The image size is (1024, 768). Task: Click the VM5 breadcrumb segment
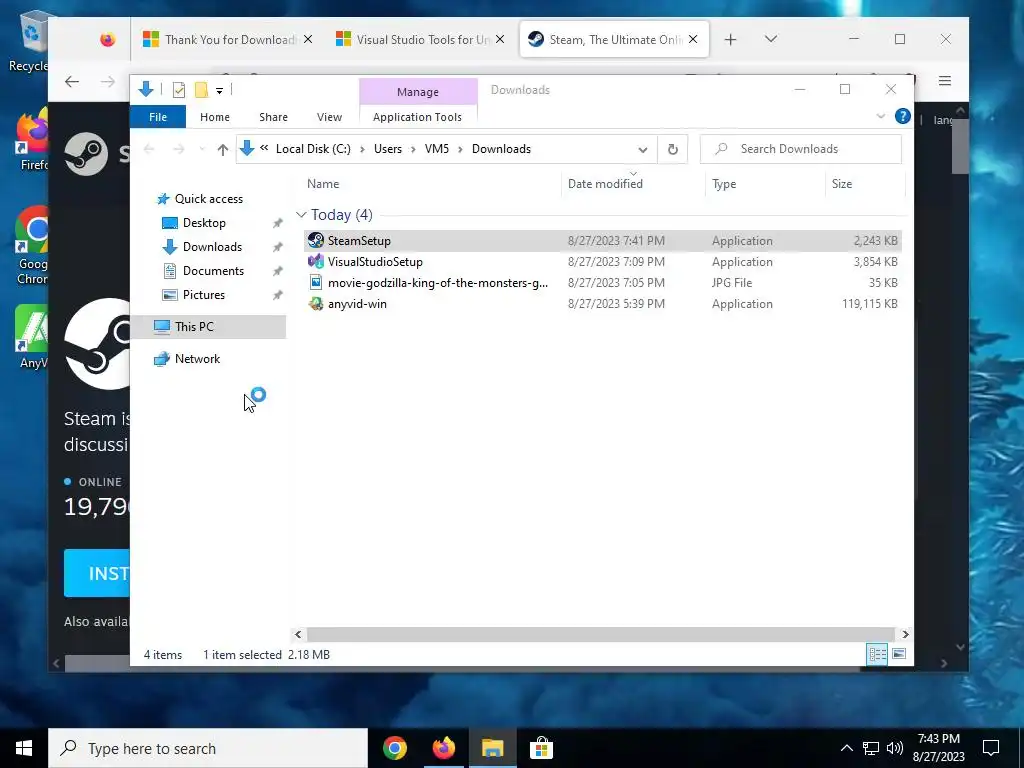[x=437, y=149]
